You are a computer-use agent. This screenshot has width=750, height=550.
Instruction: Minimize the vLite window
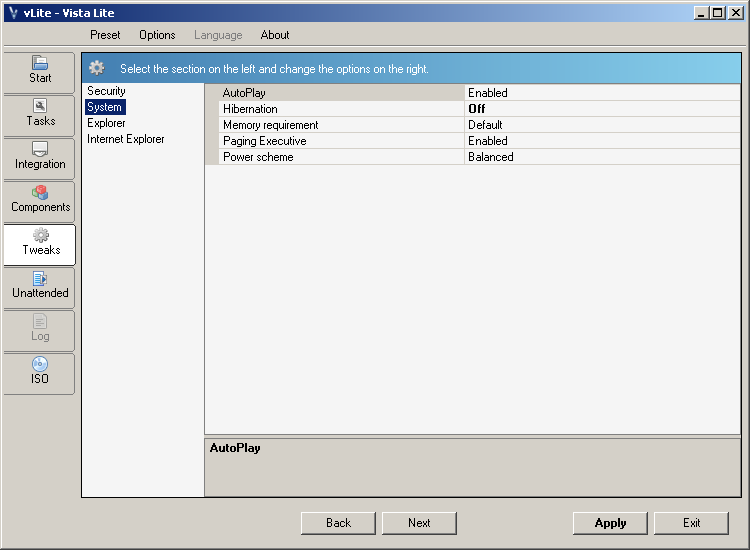coord(701,13)
